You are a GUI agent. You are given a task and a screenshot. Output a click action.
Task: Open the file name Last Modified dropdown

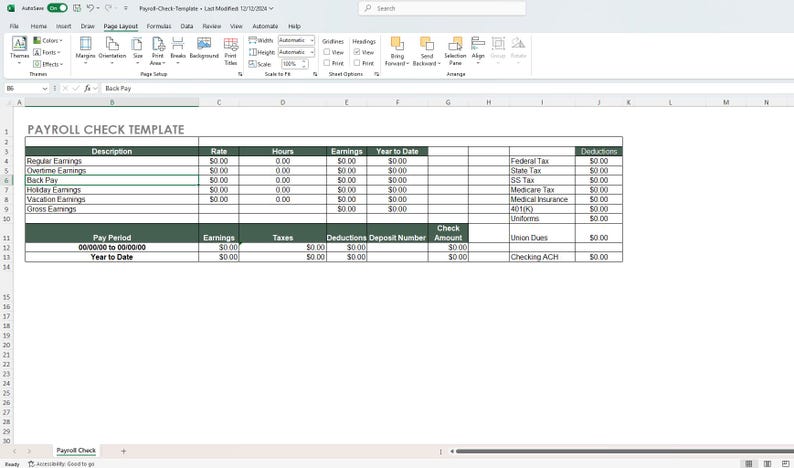(271, 9)
